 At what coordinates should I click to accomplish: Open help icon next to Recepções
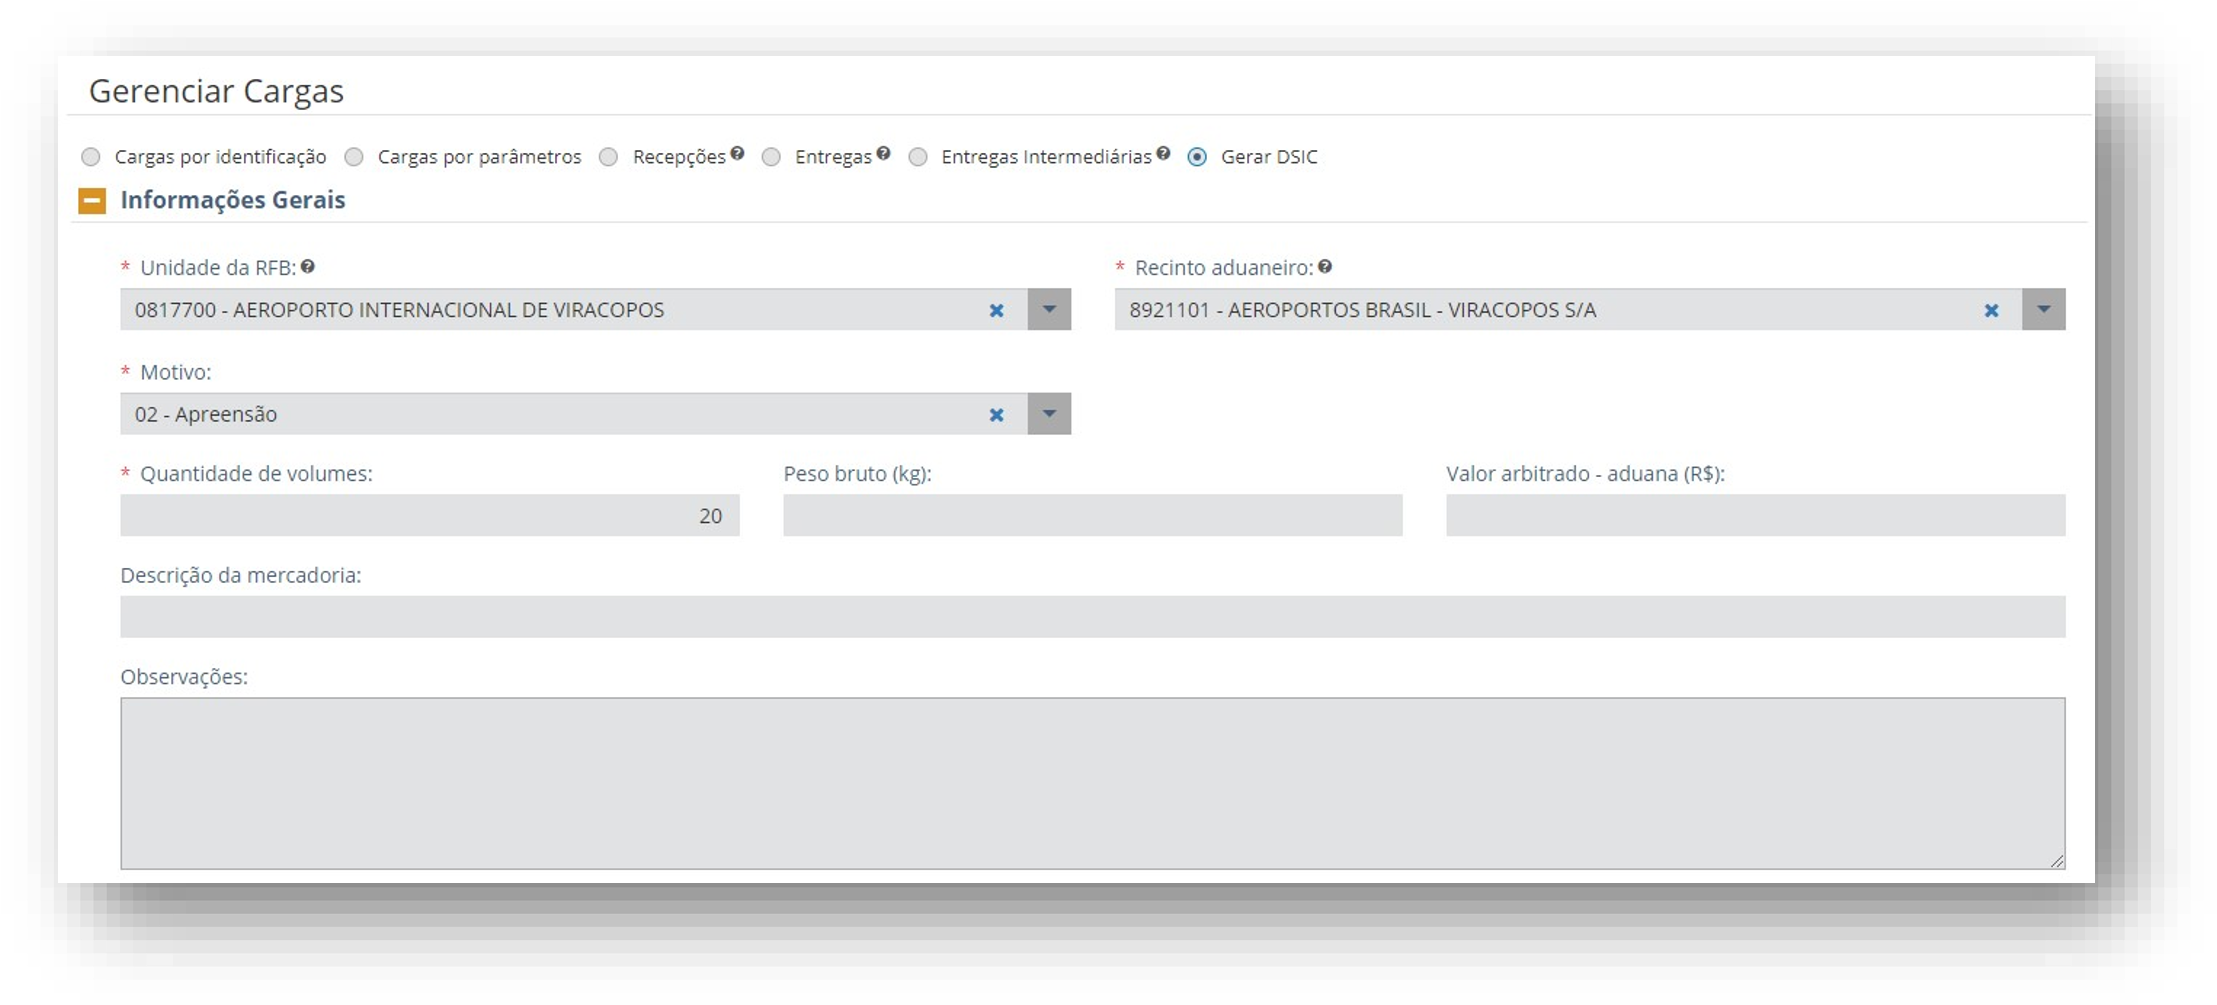pyautogui.click(x=737, y=153)
